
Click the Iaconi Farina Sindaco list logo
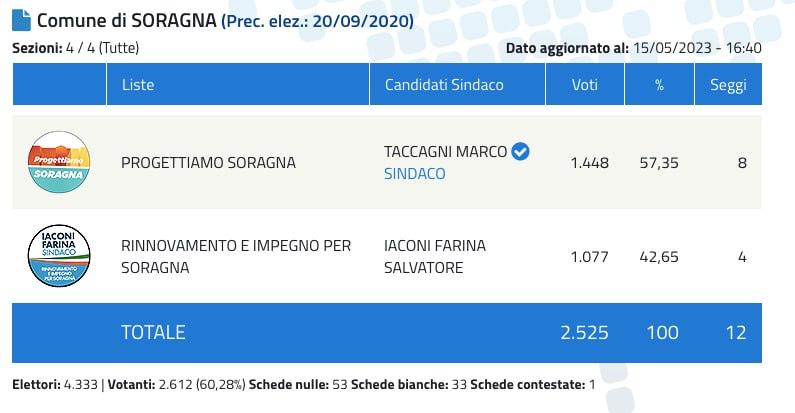(58, 256)
